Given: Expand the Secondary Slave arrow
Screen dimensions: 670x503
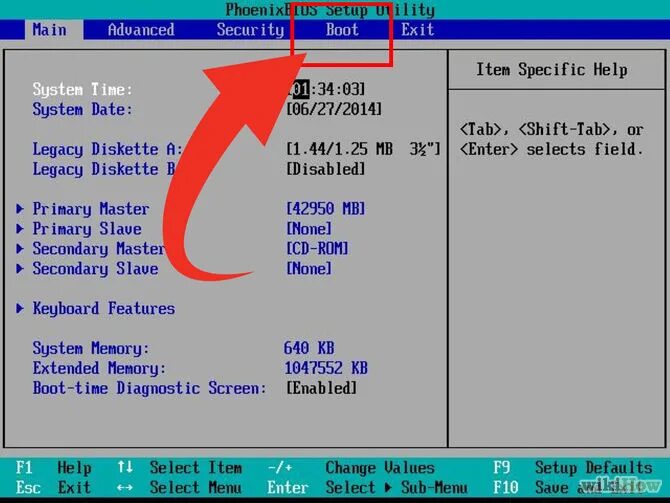Looking at the screenshot, I should pos(20,269).
